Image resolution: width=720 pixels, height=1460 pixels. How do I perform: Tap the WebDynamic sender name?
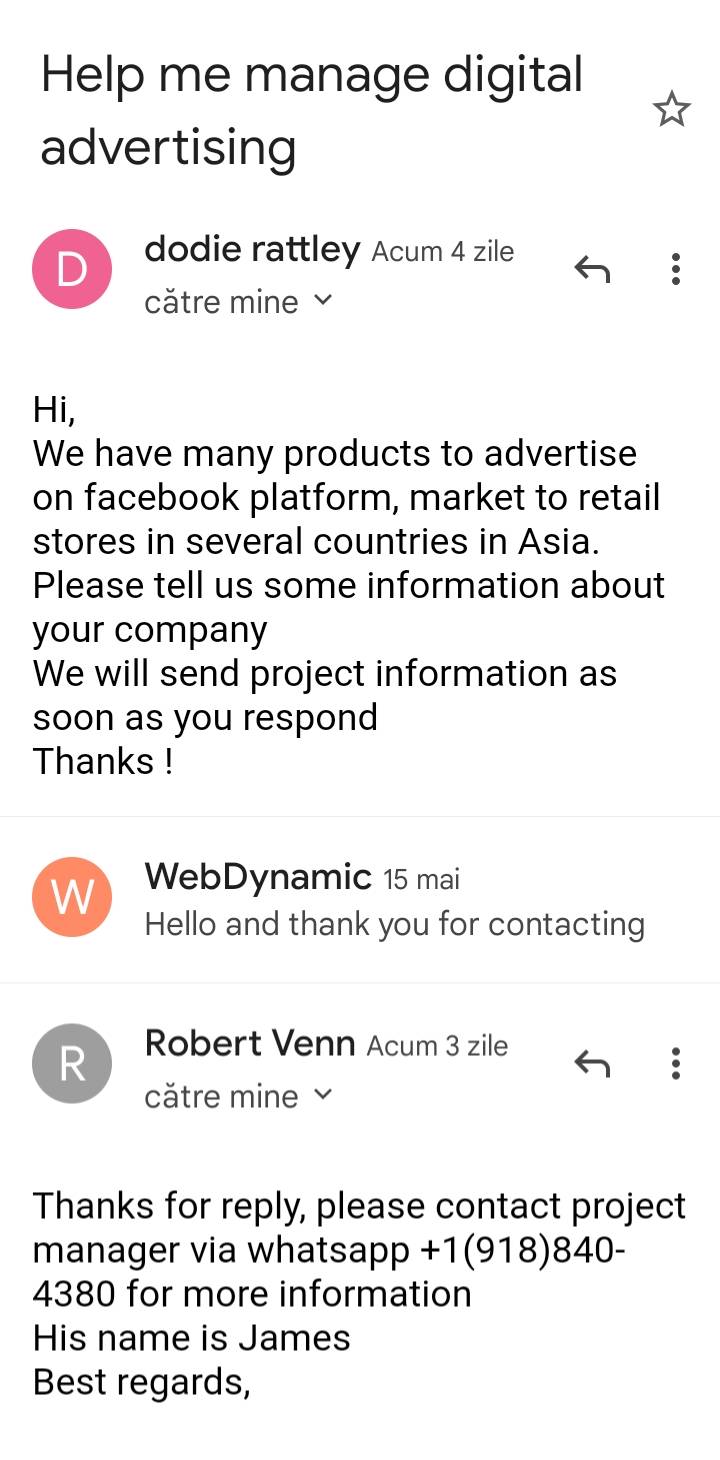pyautogui.click(x=258, y=877)
